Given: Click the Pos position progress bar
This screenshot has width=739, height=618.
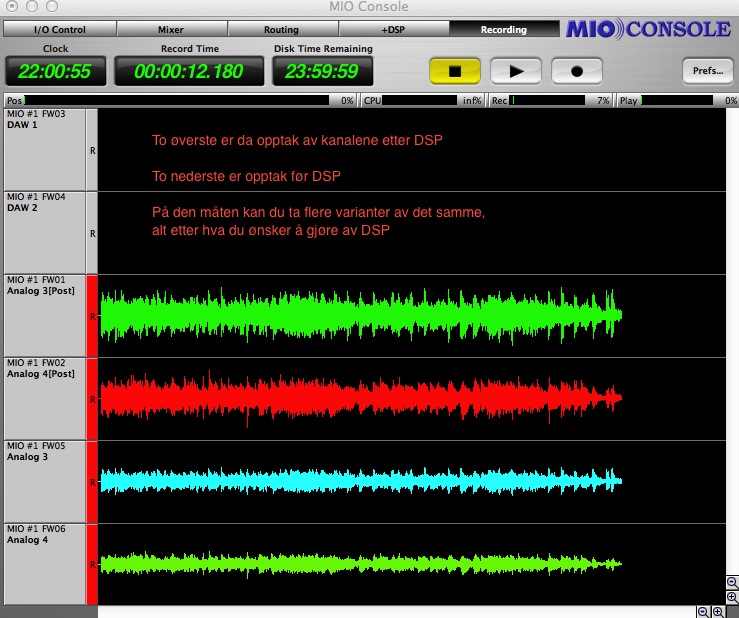Looking at the screenshot, I should (x=177, y=100).
